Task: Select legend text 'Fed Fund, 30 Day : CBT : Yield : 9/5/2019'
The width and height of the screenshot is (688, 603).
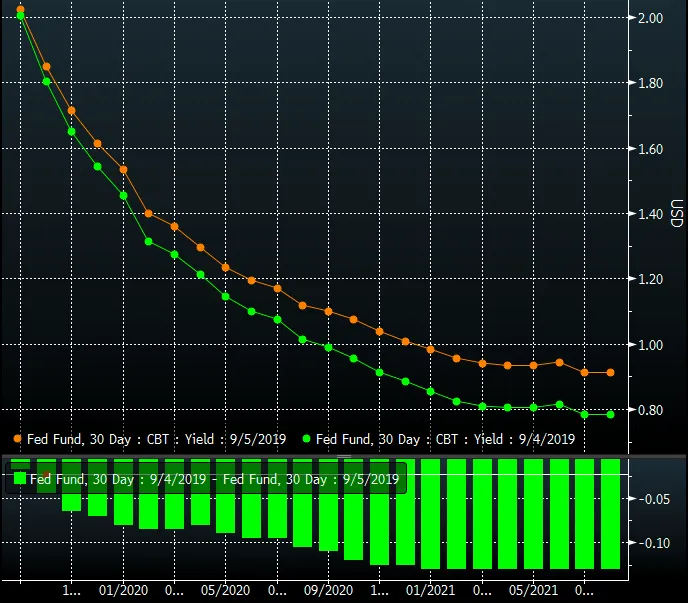Action: tap(157, 439)
